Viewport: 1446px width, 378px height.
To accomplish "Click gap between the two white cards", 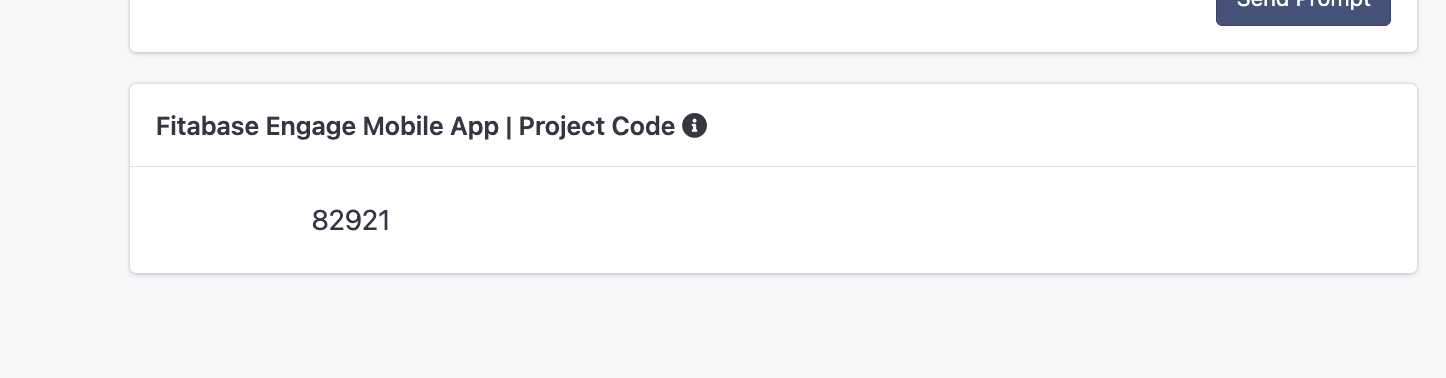I will (773, 68).
